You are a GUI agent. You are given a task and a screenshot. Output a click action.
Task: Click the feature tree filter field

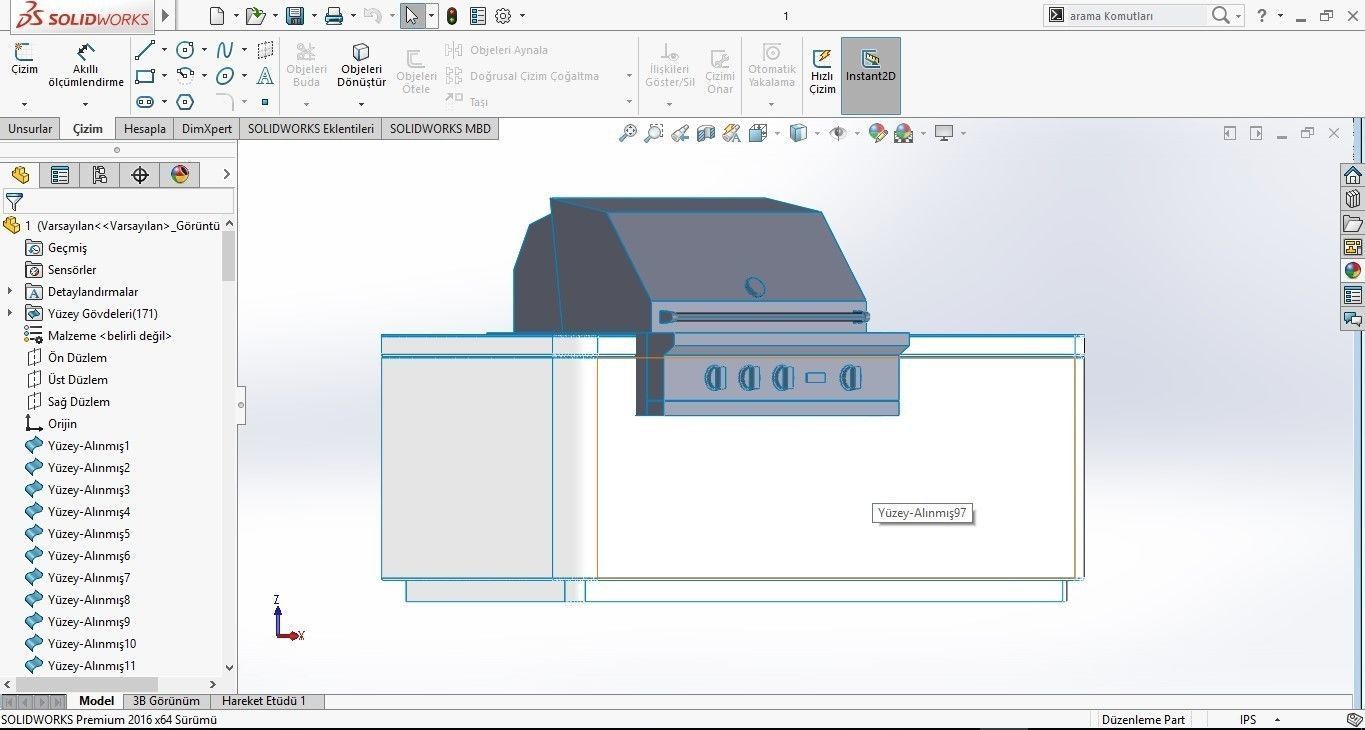coord(118,202)
